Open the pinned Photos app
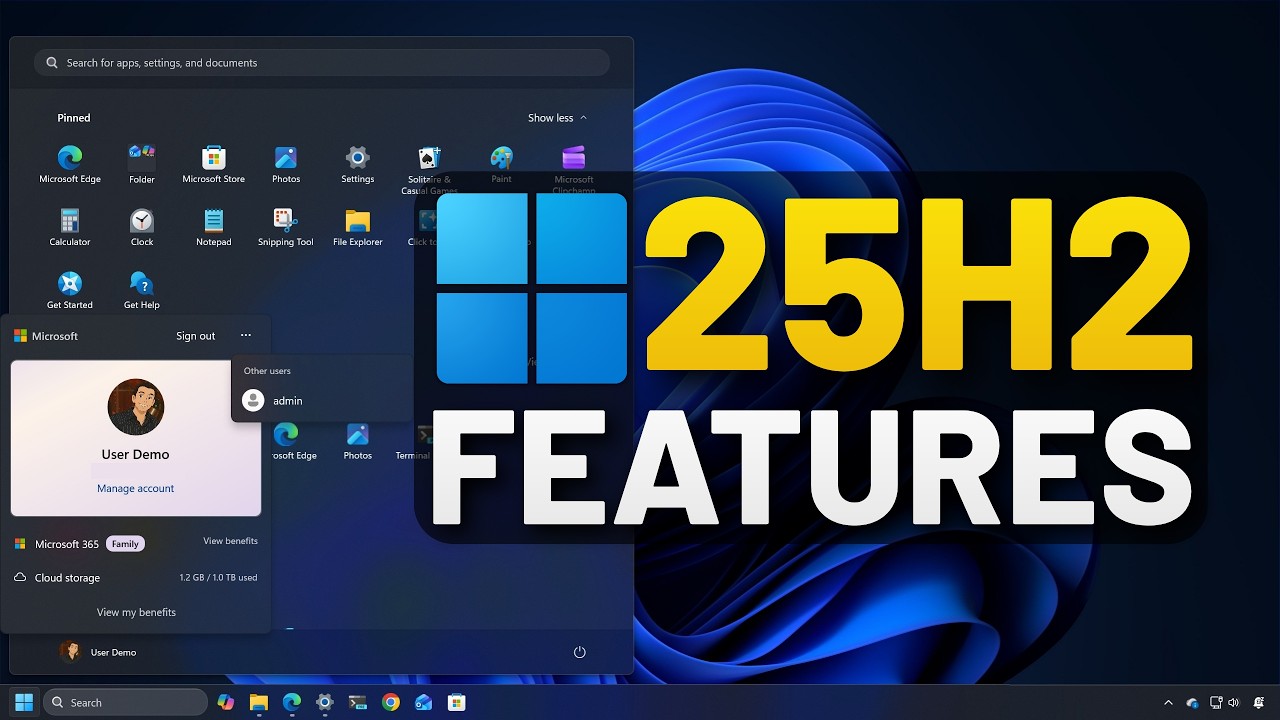The image size is (1280, 720). pos(286,165)
